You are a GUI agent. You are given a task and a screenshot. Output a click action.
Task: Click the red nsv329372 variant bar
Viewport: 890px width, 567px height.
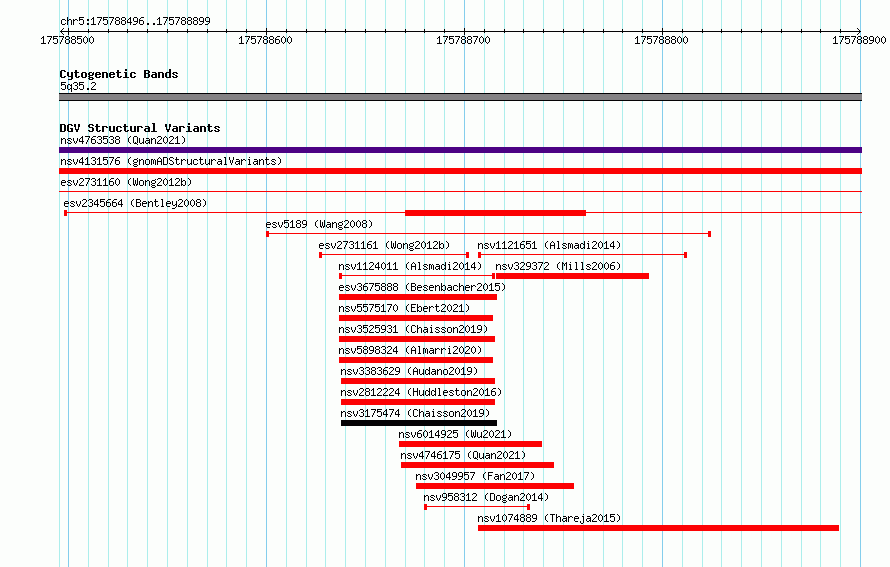click(x=572, y=276)
